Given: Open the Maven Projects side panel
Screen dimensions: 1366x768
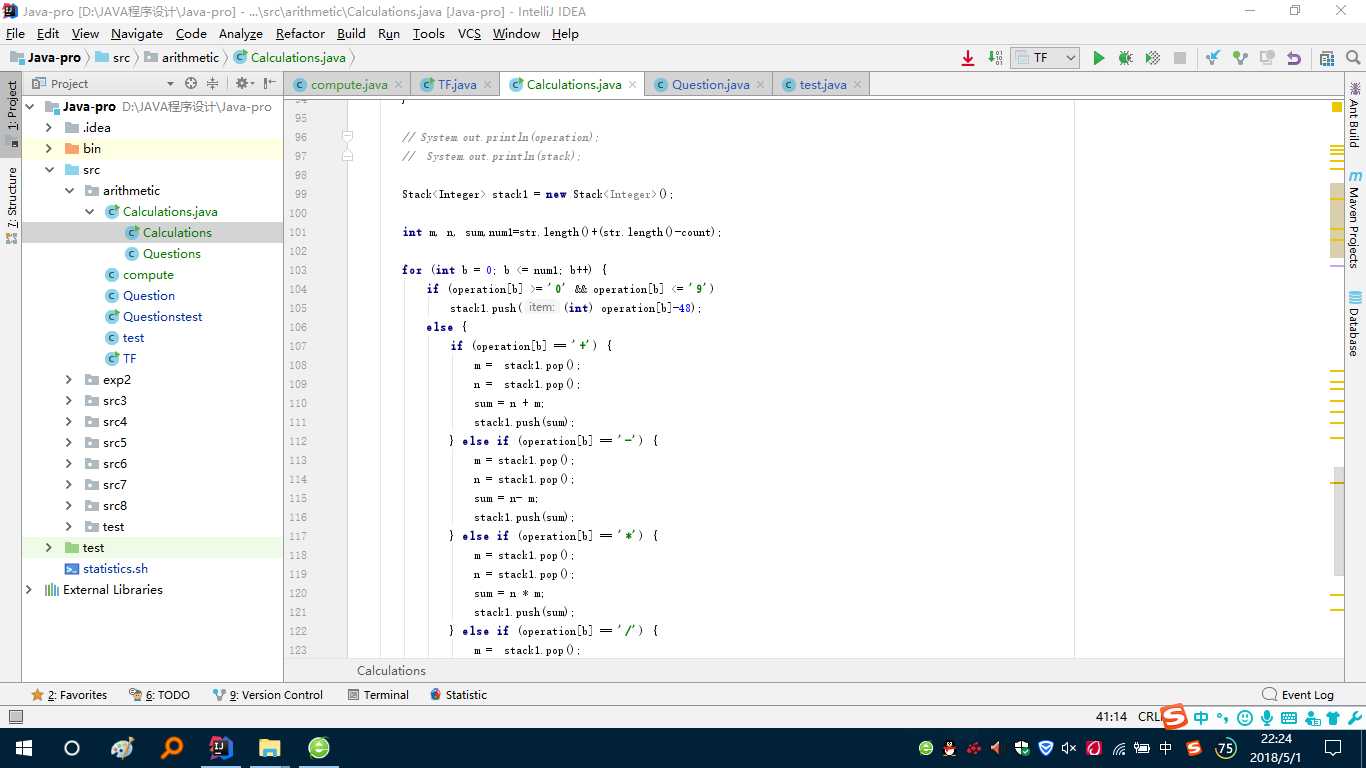Looking at the screenshot, I should coord(1355,220).
